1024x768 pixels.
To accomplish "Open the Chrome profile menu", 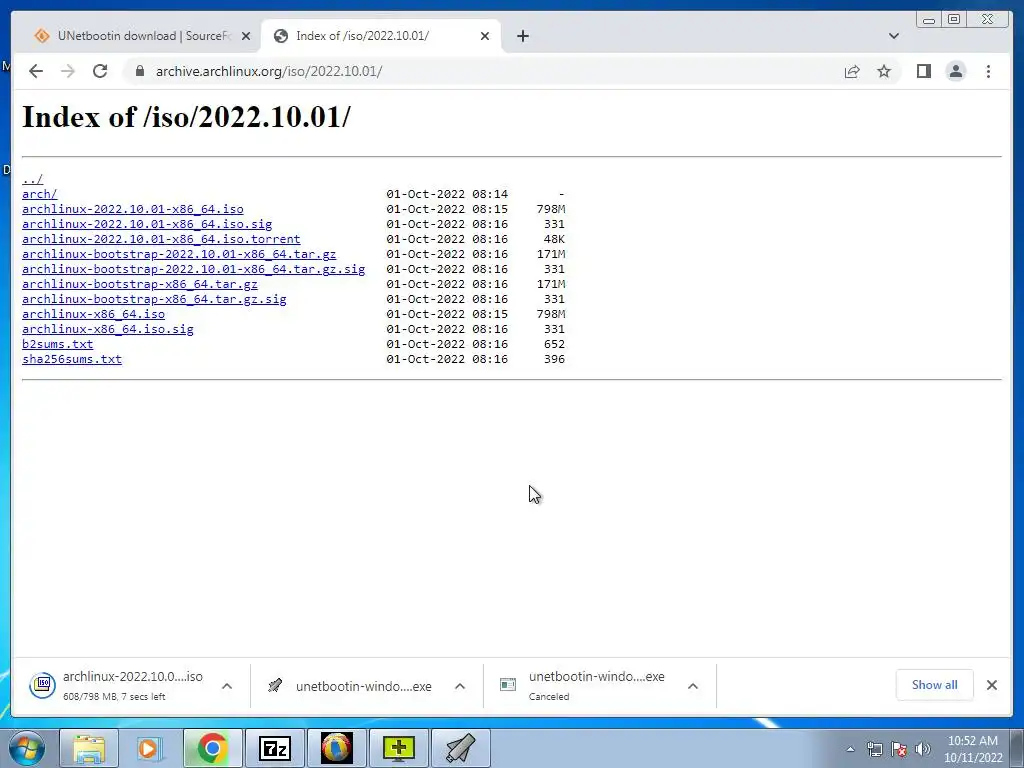I will pos(956,71).
